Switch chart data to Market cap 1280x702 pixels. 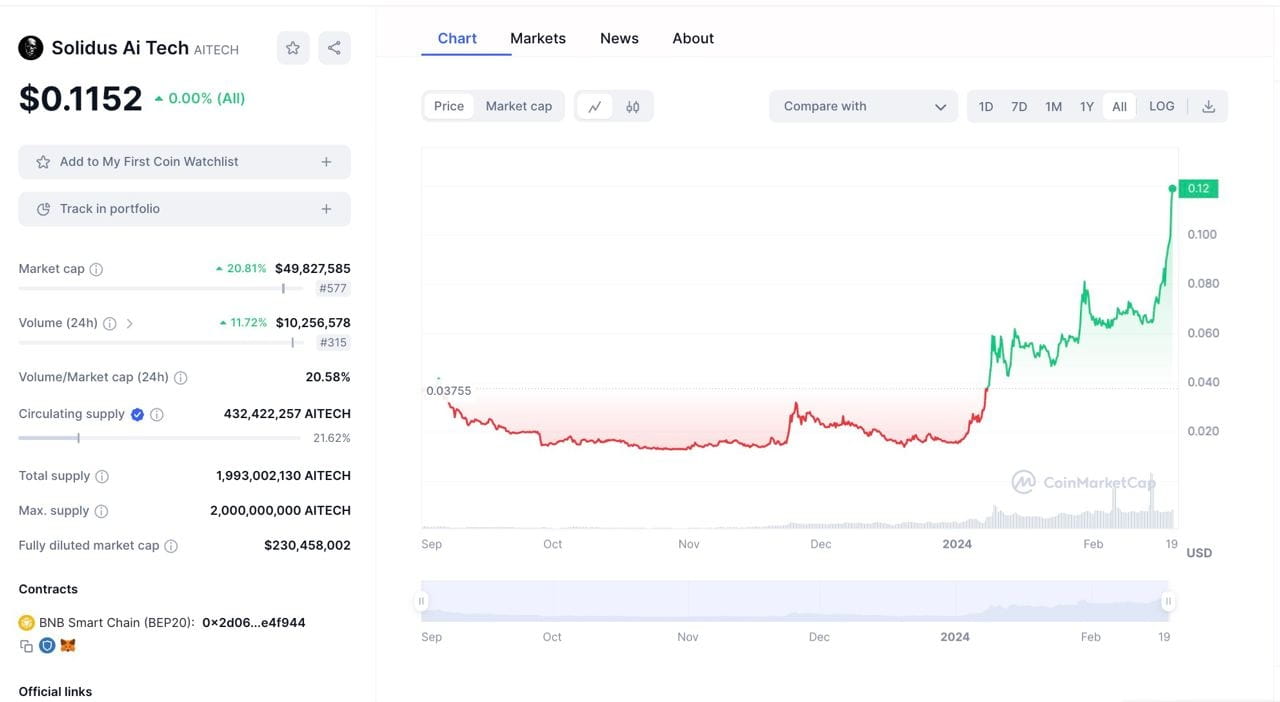click(x=519, y=106)
